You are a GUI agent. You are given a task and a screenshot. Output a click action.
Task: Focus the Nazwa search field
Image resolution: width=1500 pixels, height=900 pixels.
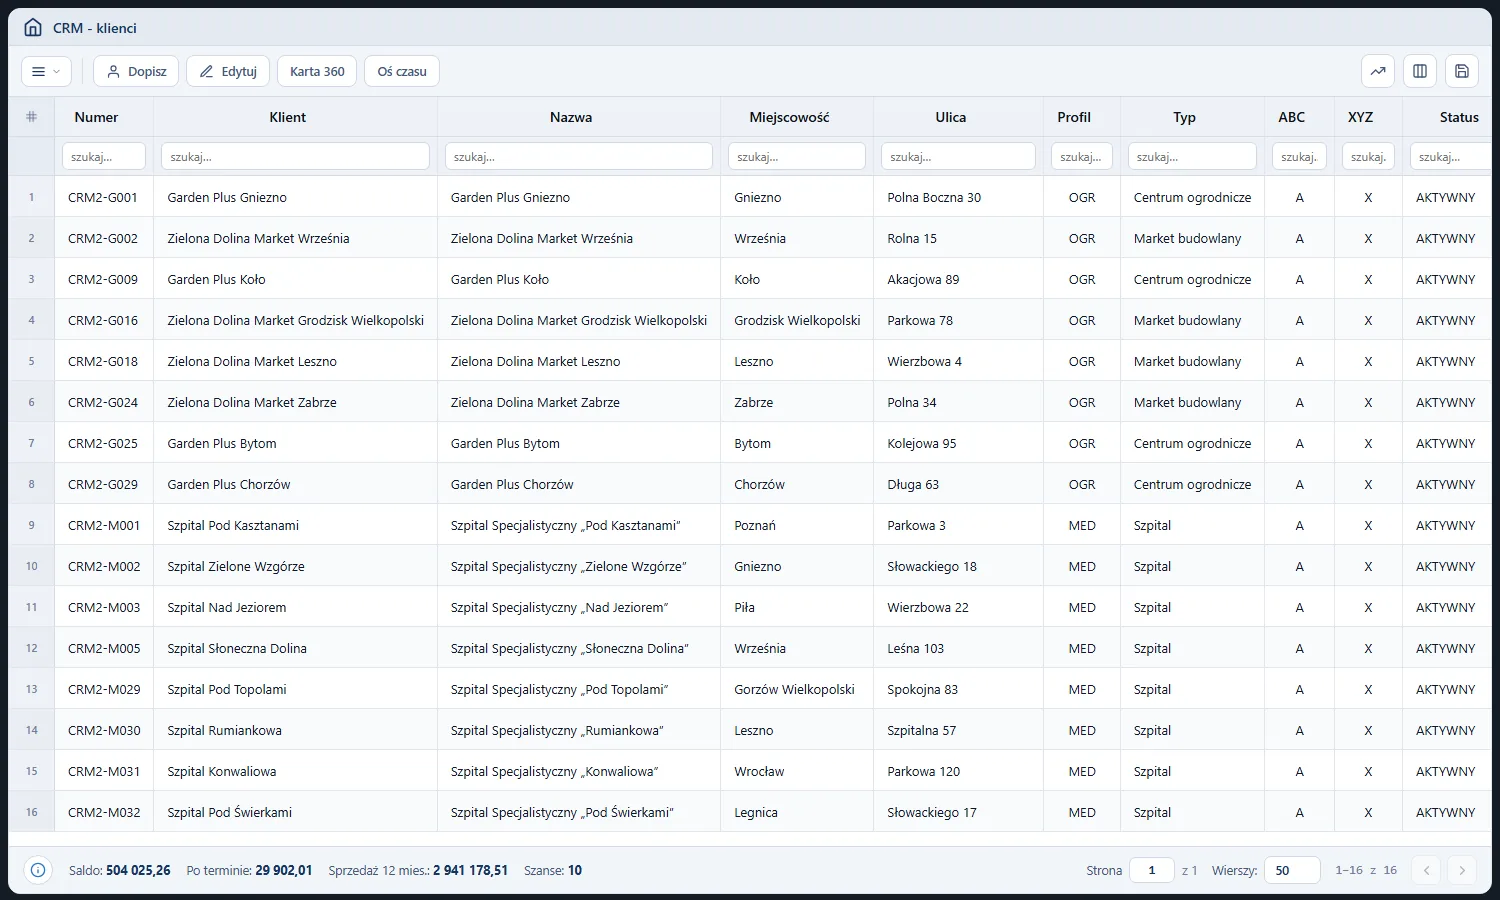[x=579, y=157]
